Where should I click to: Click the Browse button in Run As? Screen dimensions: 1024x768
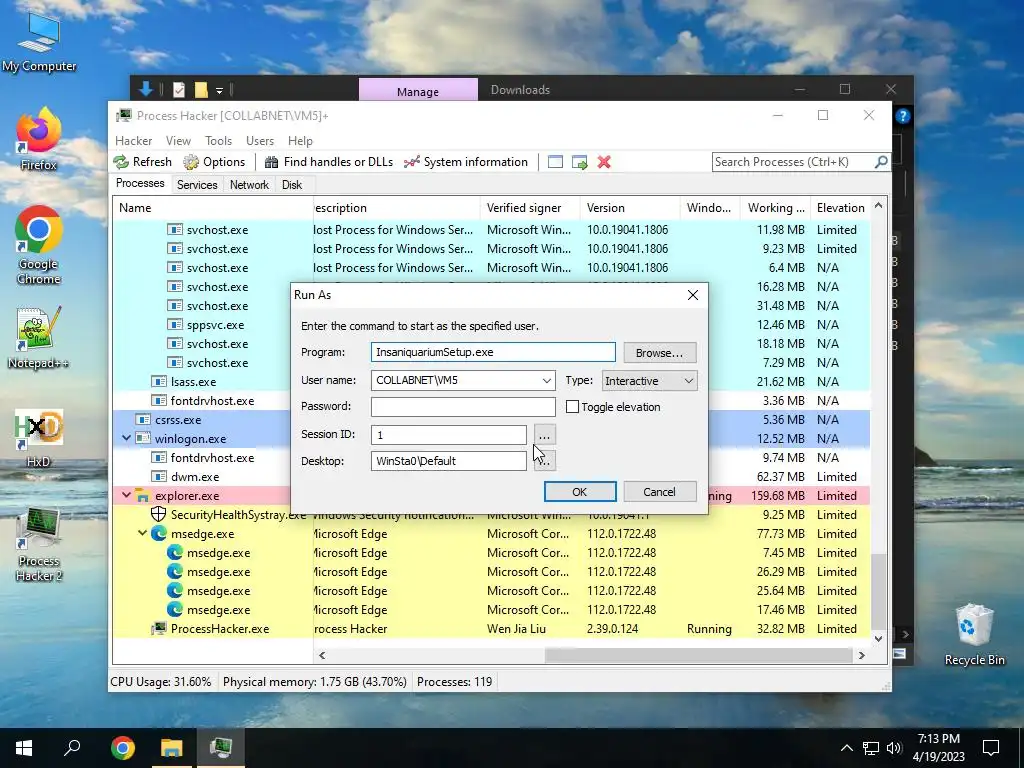click(660, 353)
